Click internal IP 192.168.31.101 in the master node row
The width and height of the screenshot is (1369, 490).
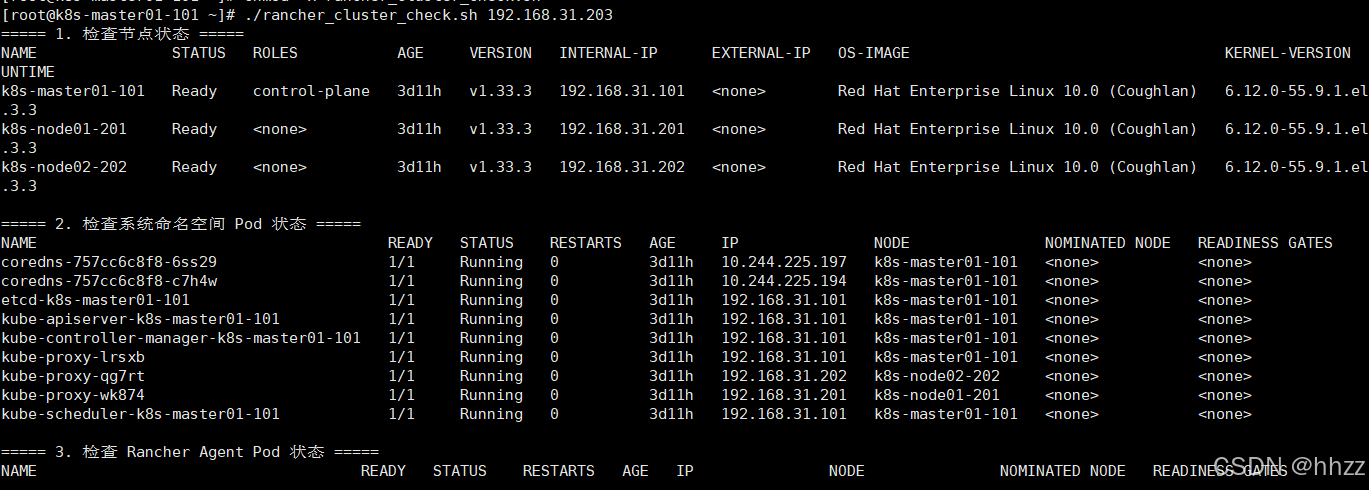coord(622,91)
